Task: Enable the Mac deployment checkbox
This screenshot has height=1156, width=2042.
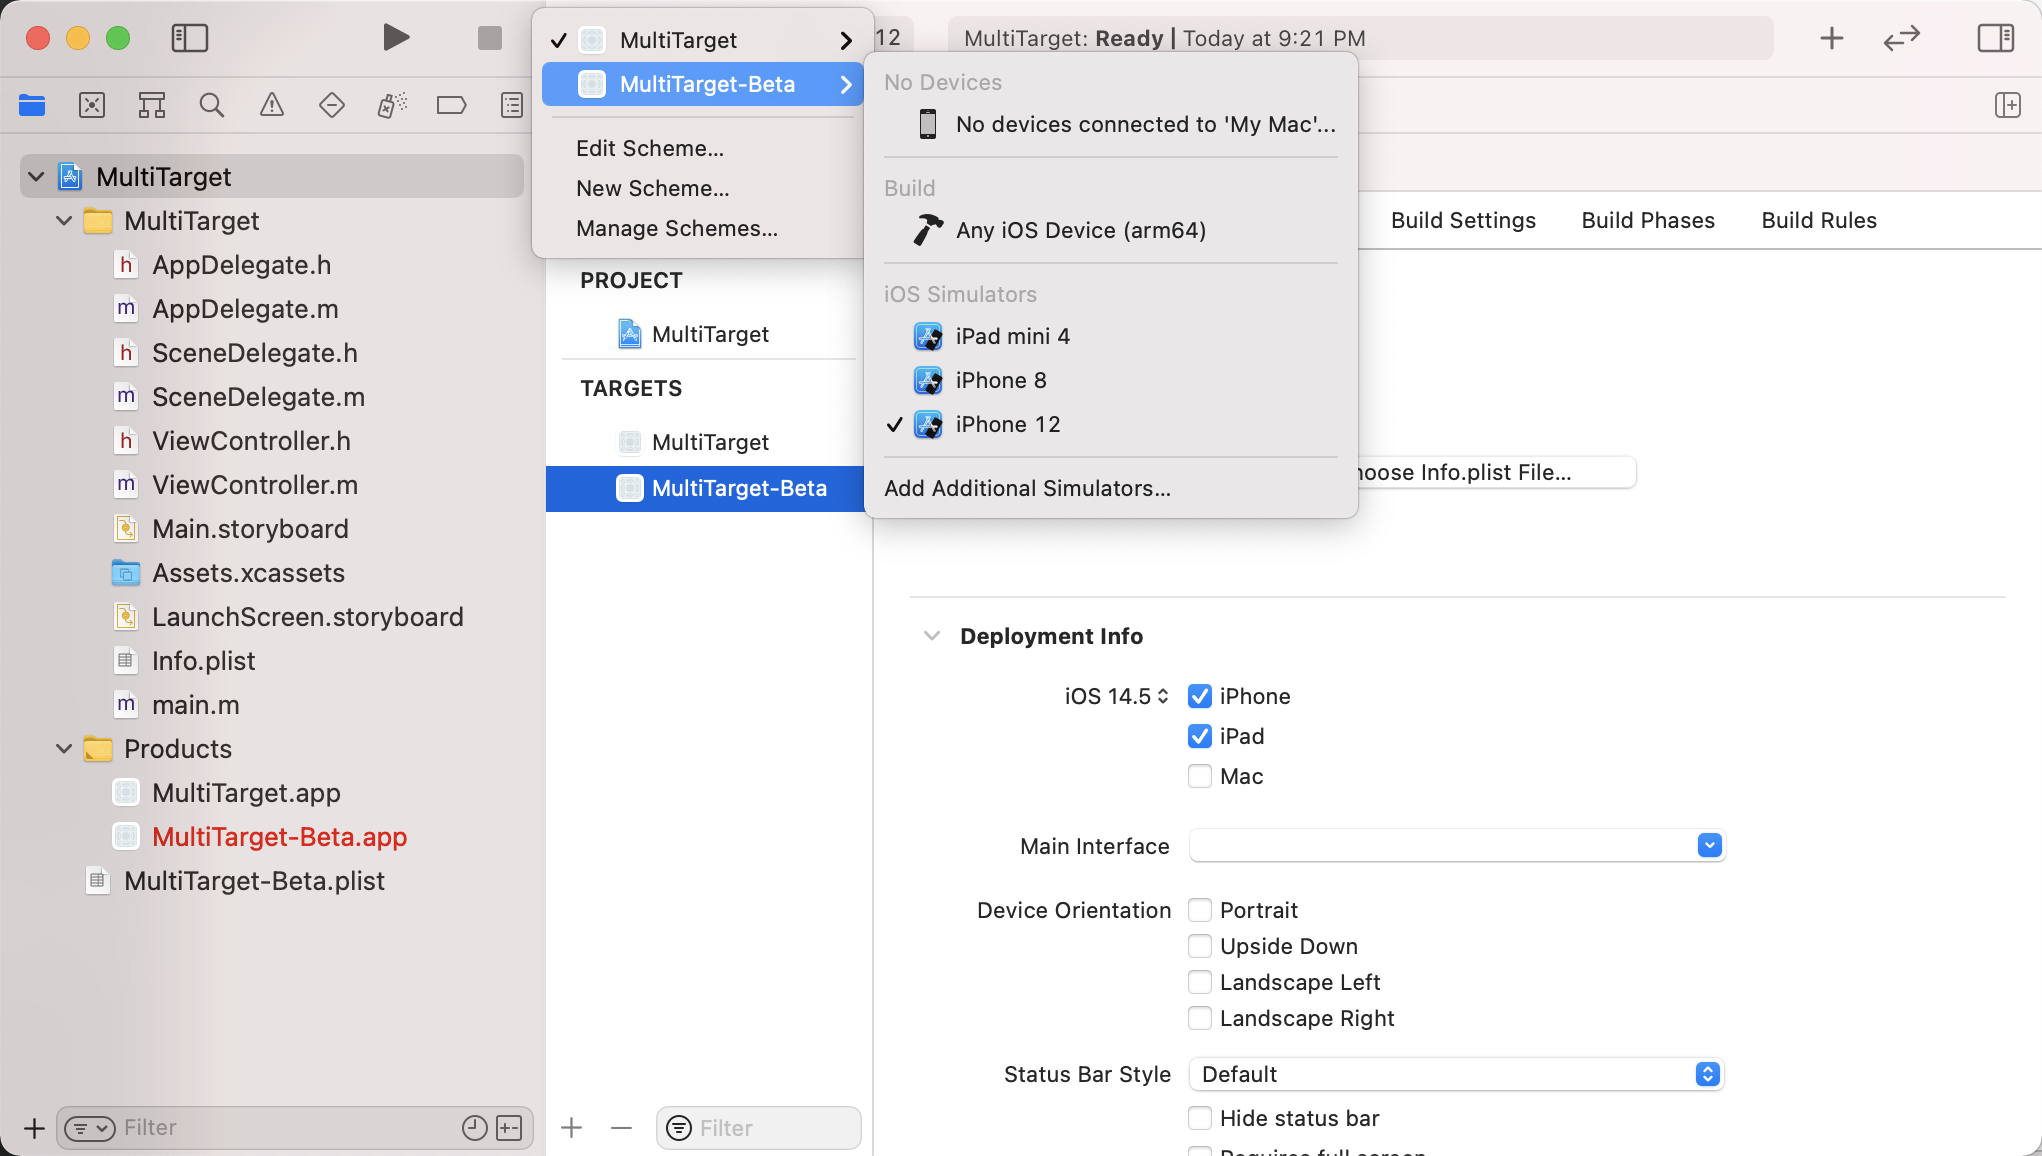Action: [x=1199, y=776]
